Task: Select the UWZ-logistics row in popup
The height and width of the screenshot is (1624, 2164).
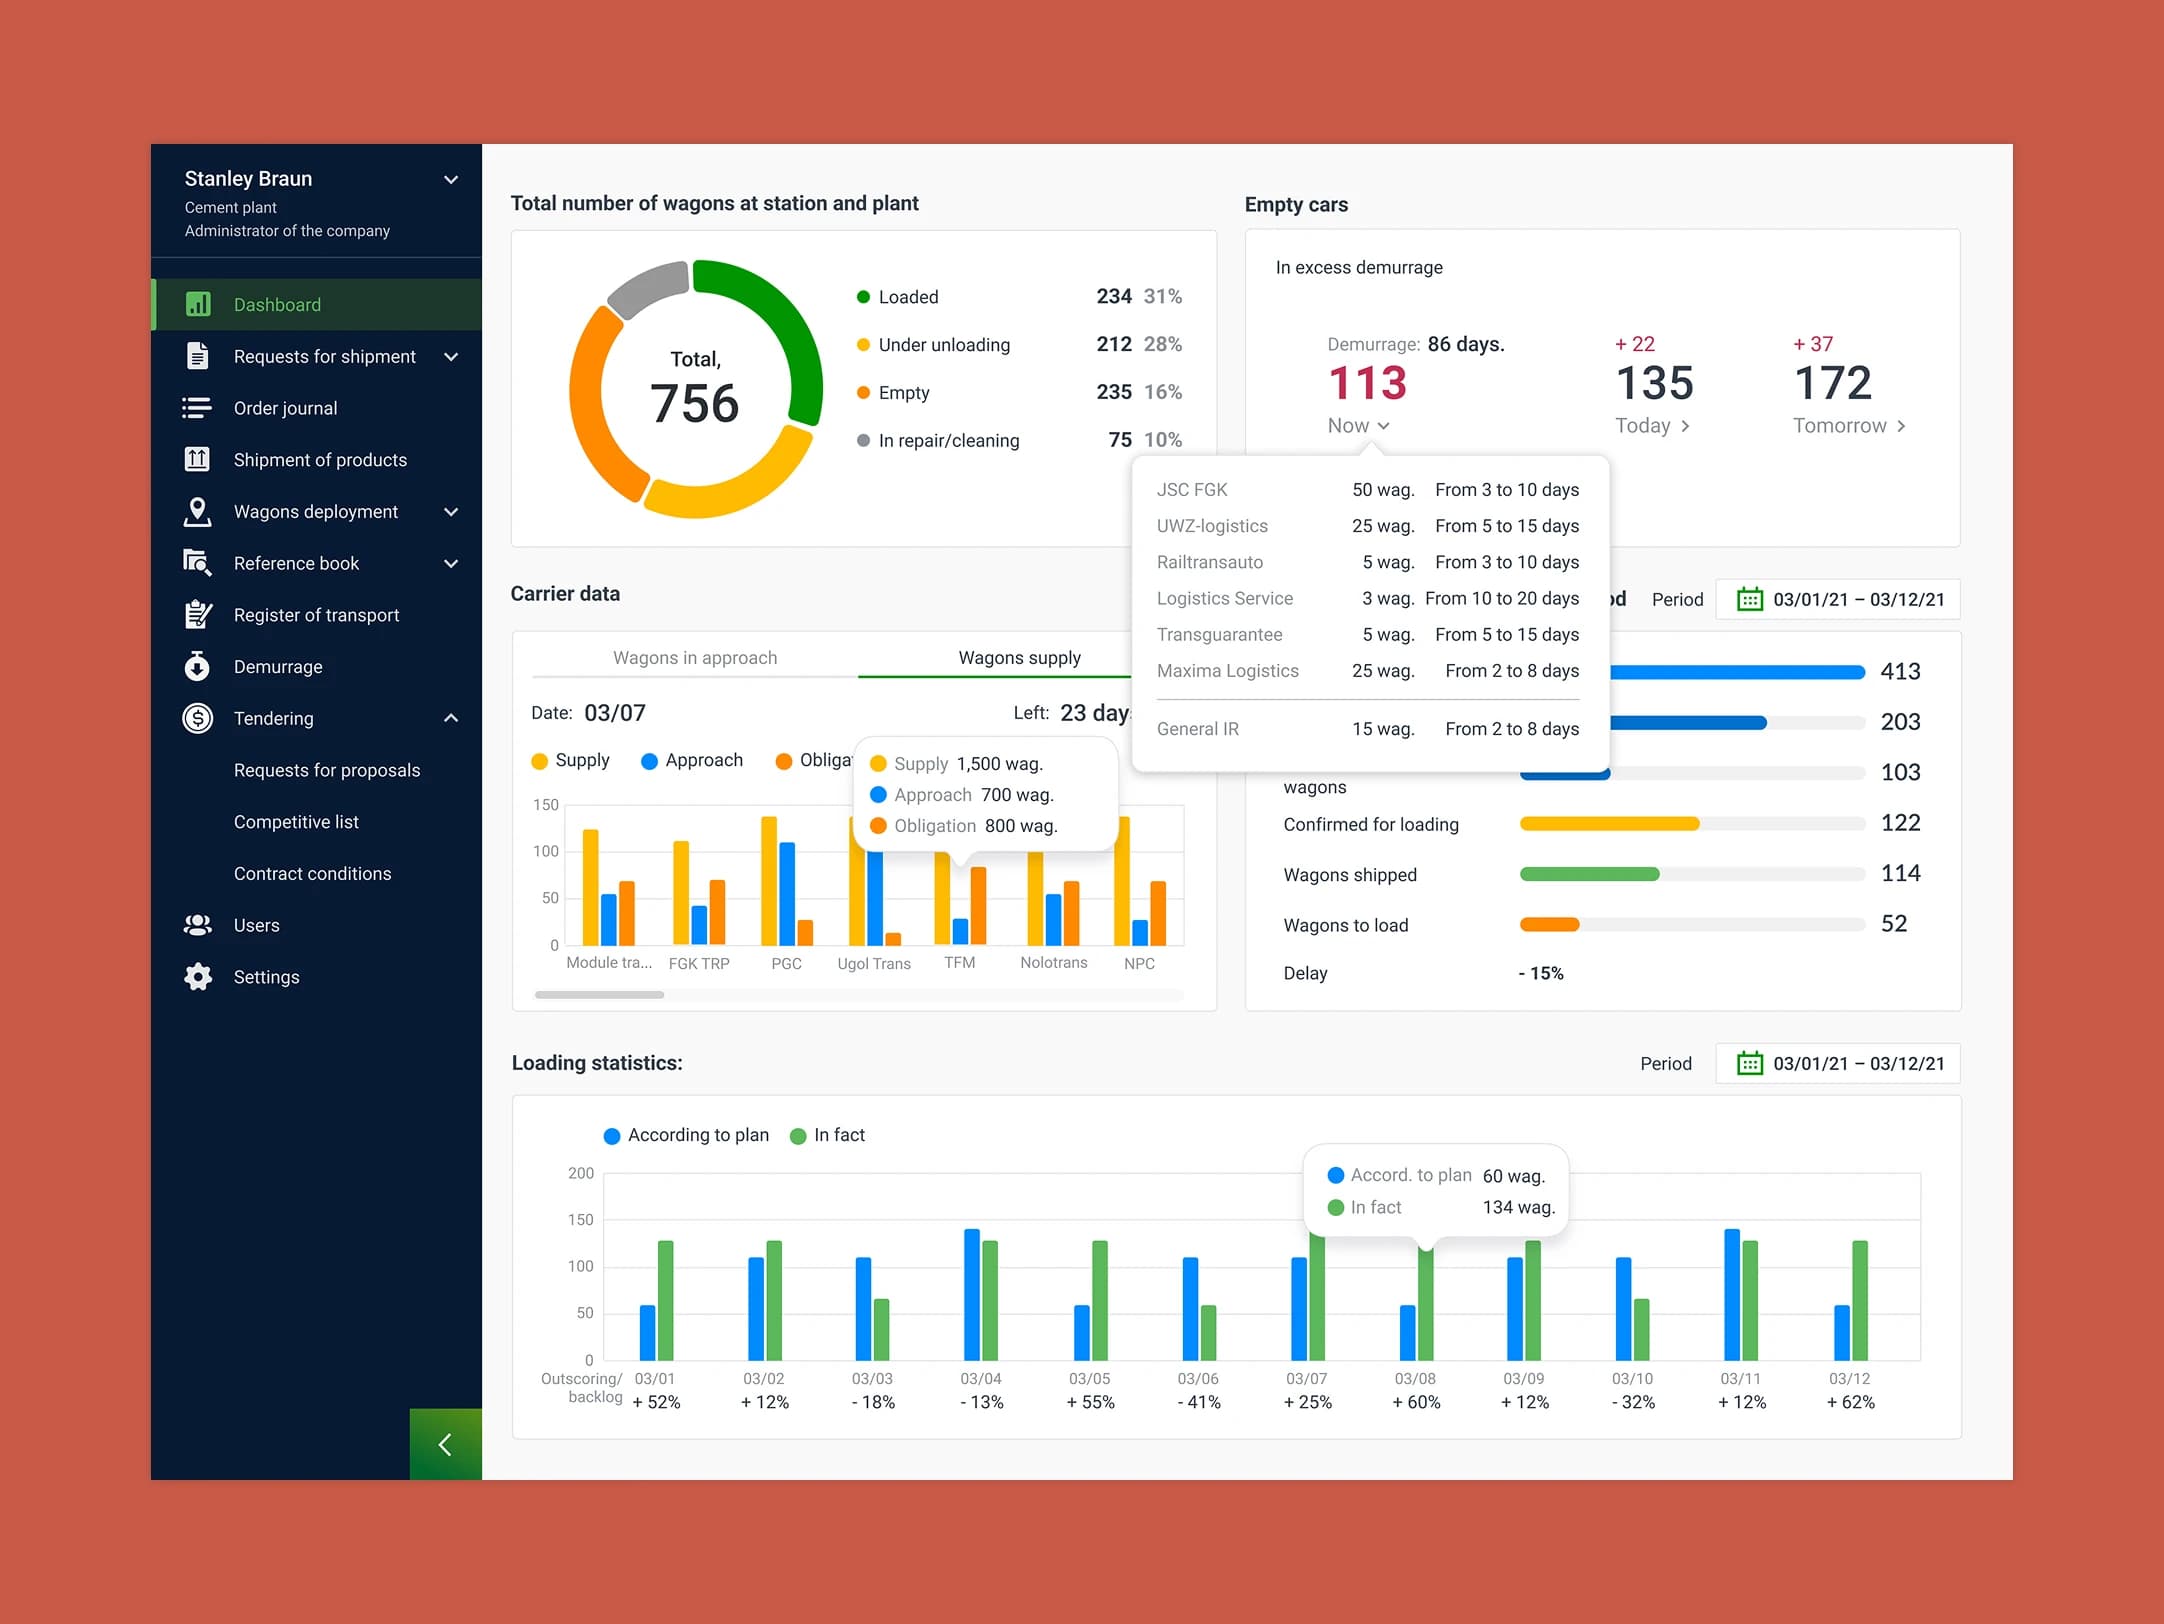Action: click(1368, 526)
